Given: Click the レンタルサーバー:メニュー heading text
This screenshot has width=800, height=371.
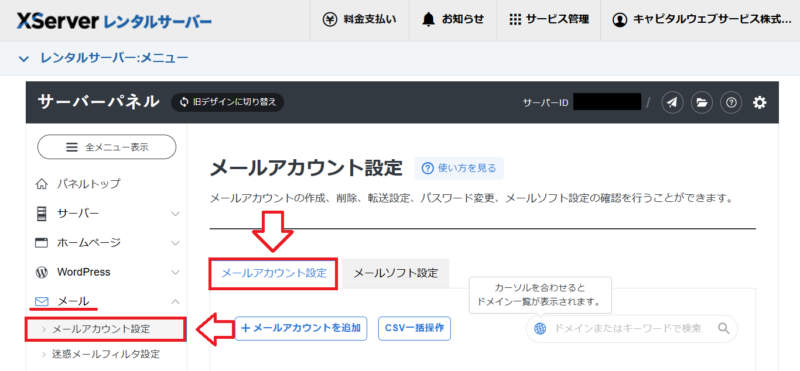Looking at the screenshot, I should click(x=114, y=58).
